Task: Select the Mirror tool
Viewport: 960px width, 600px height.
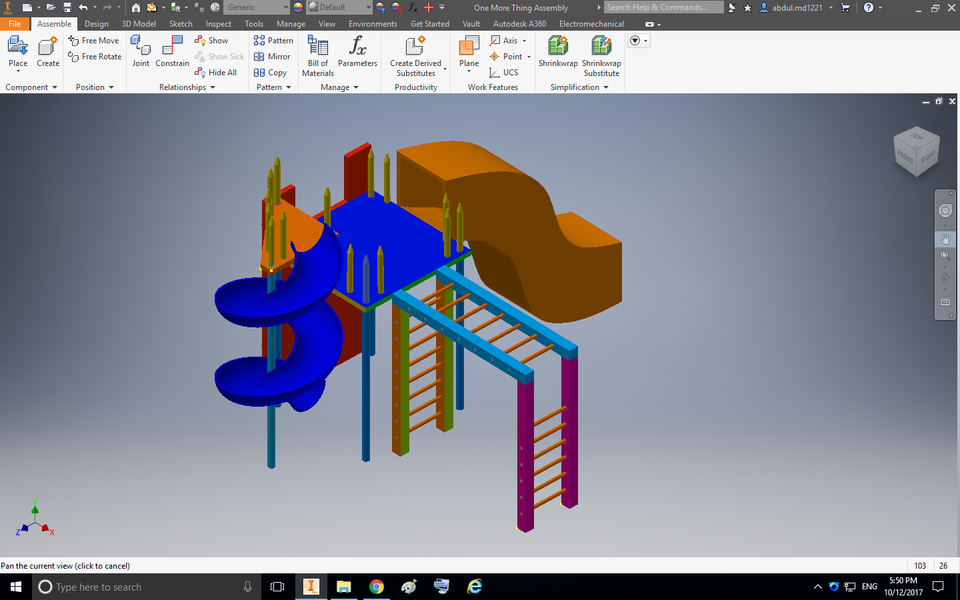Action: tap(273, 56)
